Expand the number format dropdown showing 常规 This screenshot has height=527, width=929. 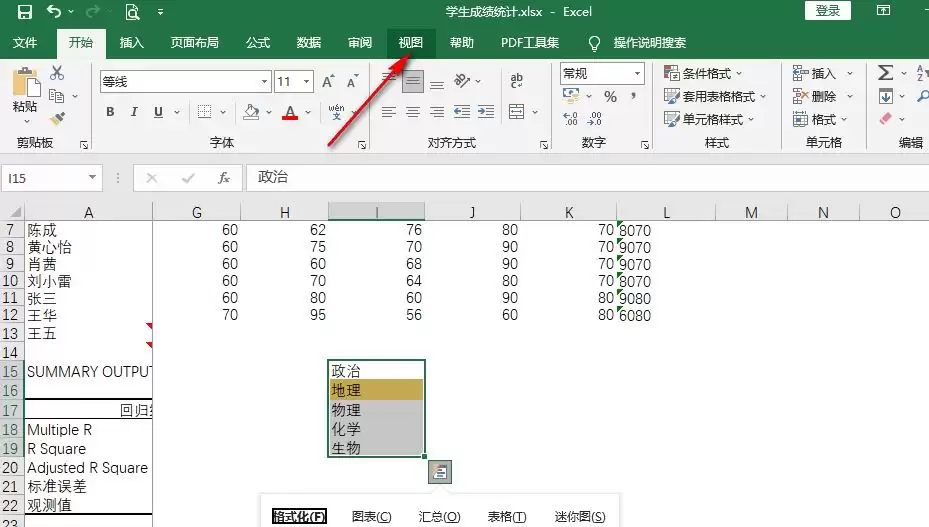638,74
